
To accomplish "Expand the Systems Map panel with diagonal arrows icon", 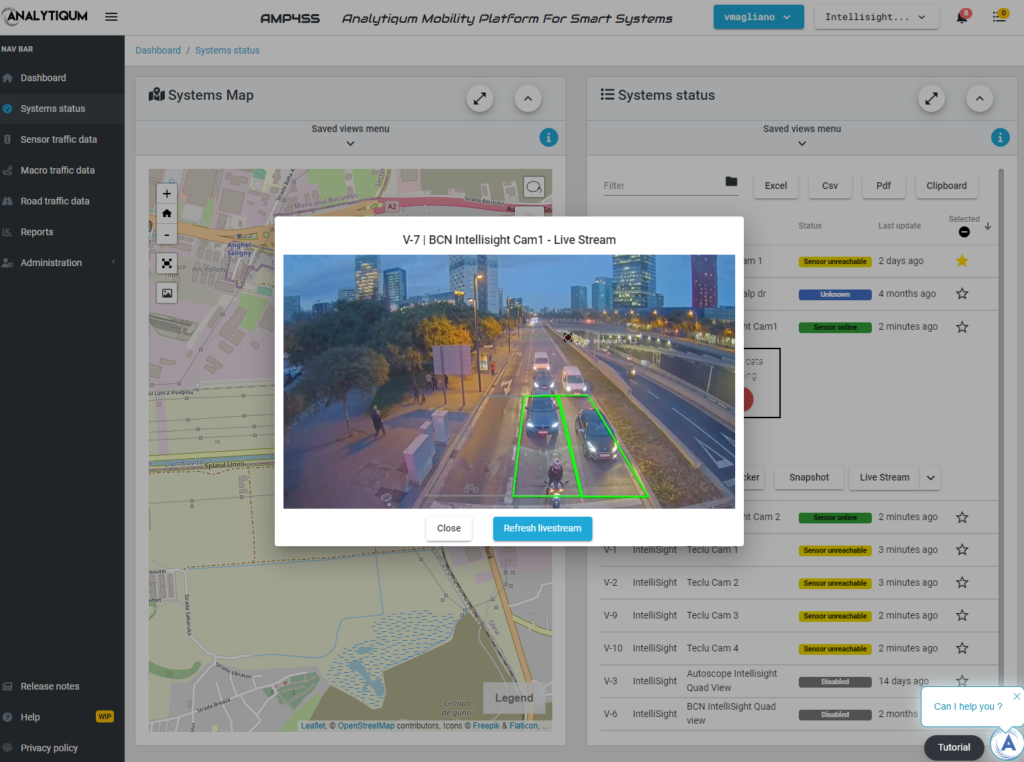I will [x=479, y=98].
